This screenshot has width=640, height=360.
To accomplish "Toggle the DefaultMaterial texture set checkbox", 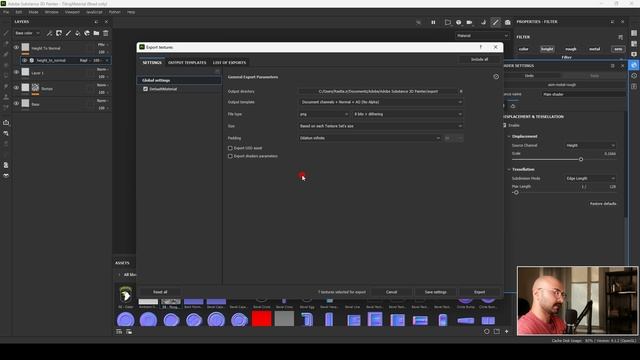I will pos(145,89).
